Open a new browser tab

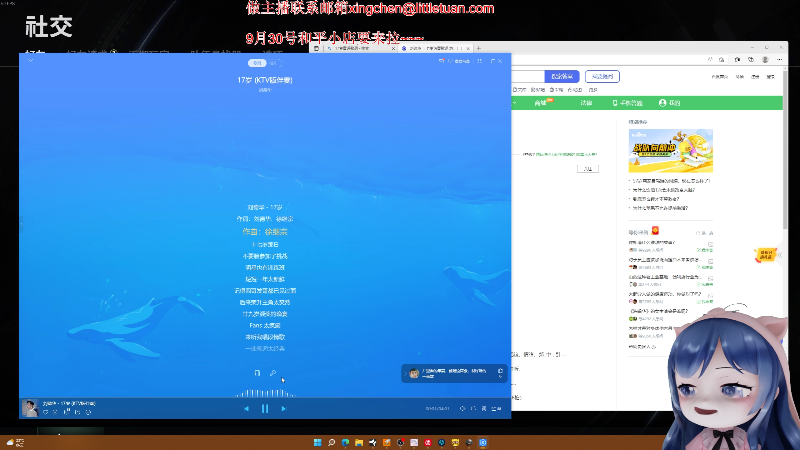click(479, 48)
